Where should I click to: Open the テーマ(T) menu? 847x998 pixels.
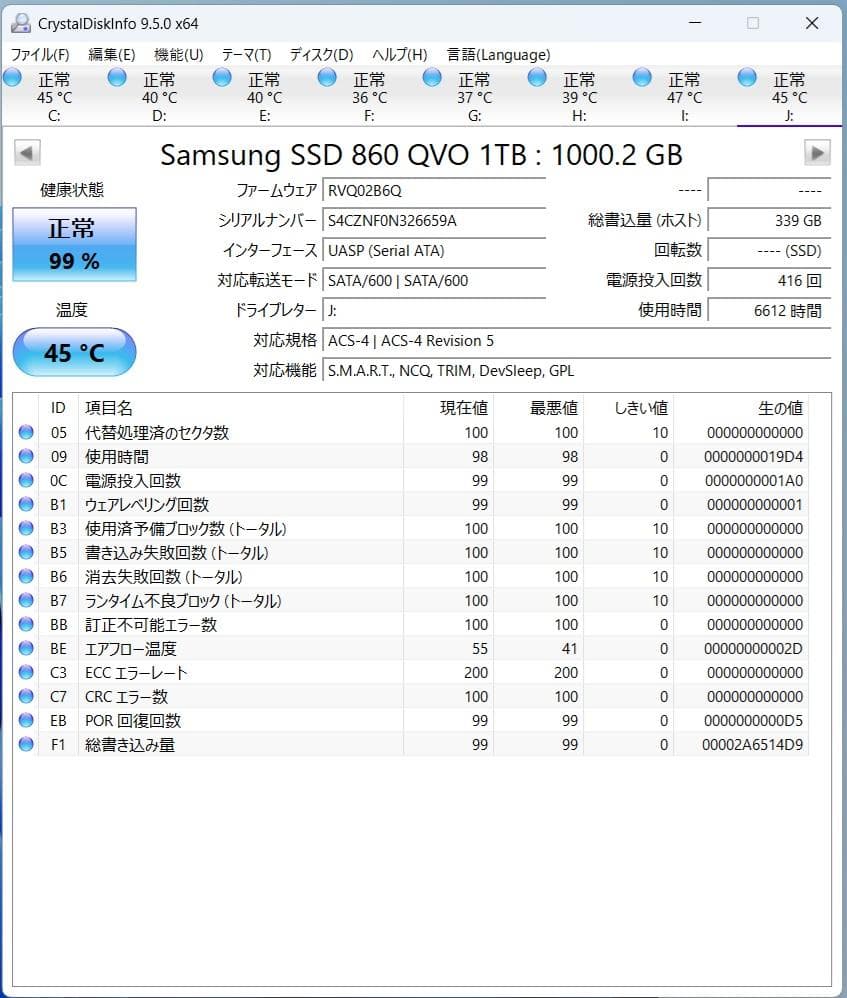[x=246, y=55]
